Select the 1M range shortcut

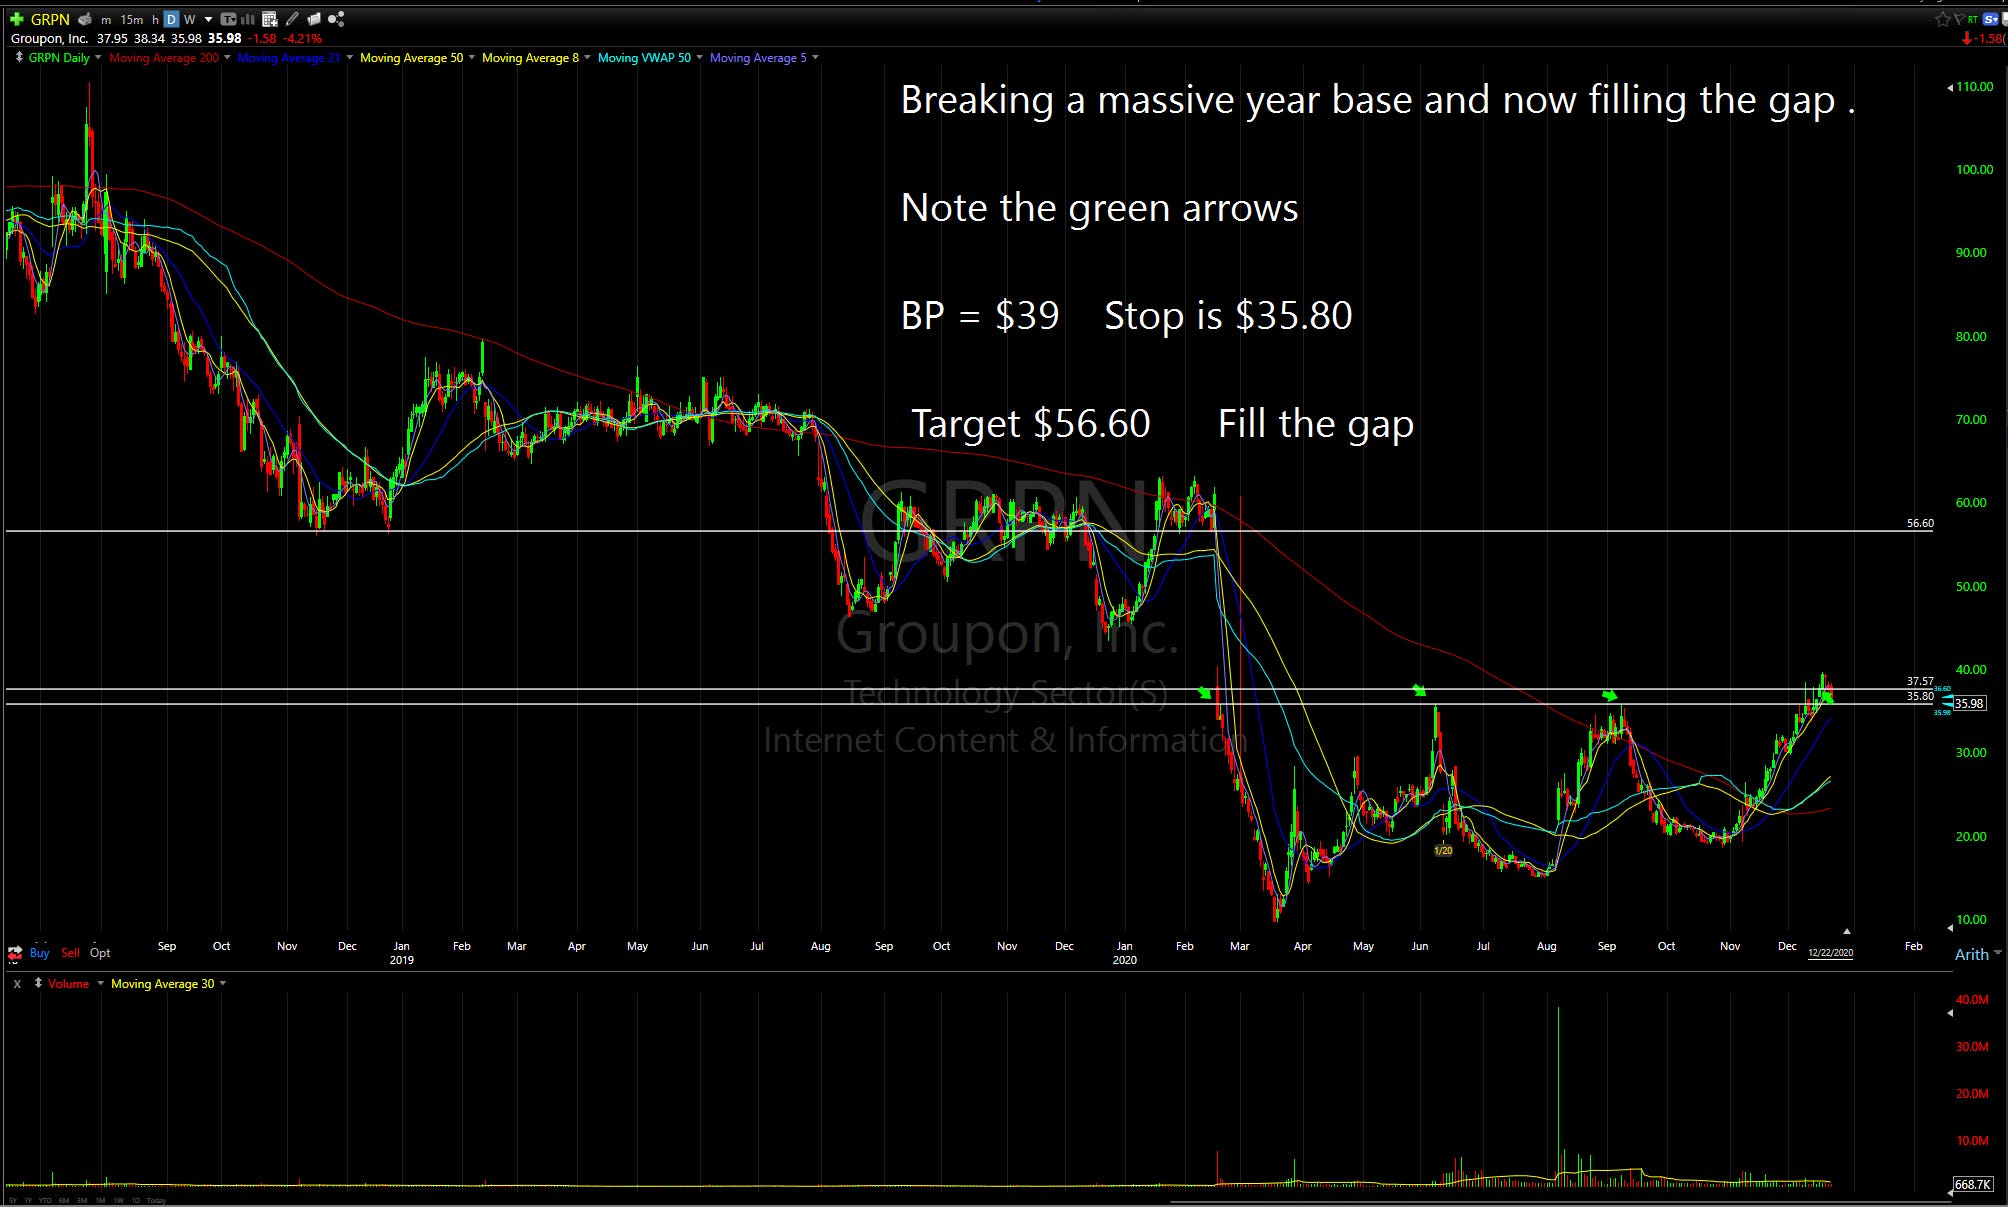point(101,1200)
